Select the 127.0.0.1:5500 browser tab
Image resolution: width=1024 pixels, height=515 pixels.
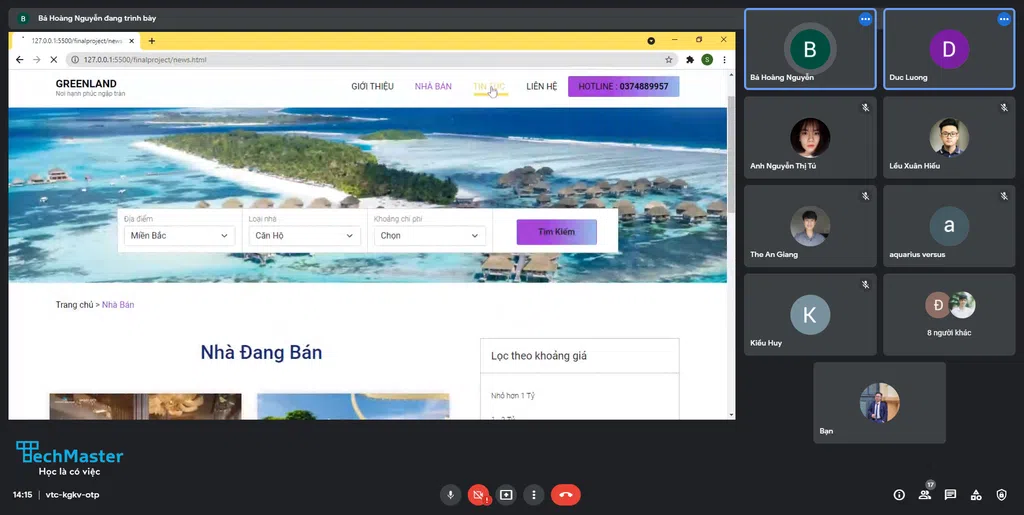tap(76, 40)
